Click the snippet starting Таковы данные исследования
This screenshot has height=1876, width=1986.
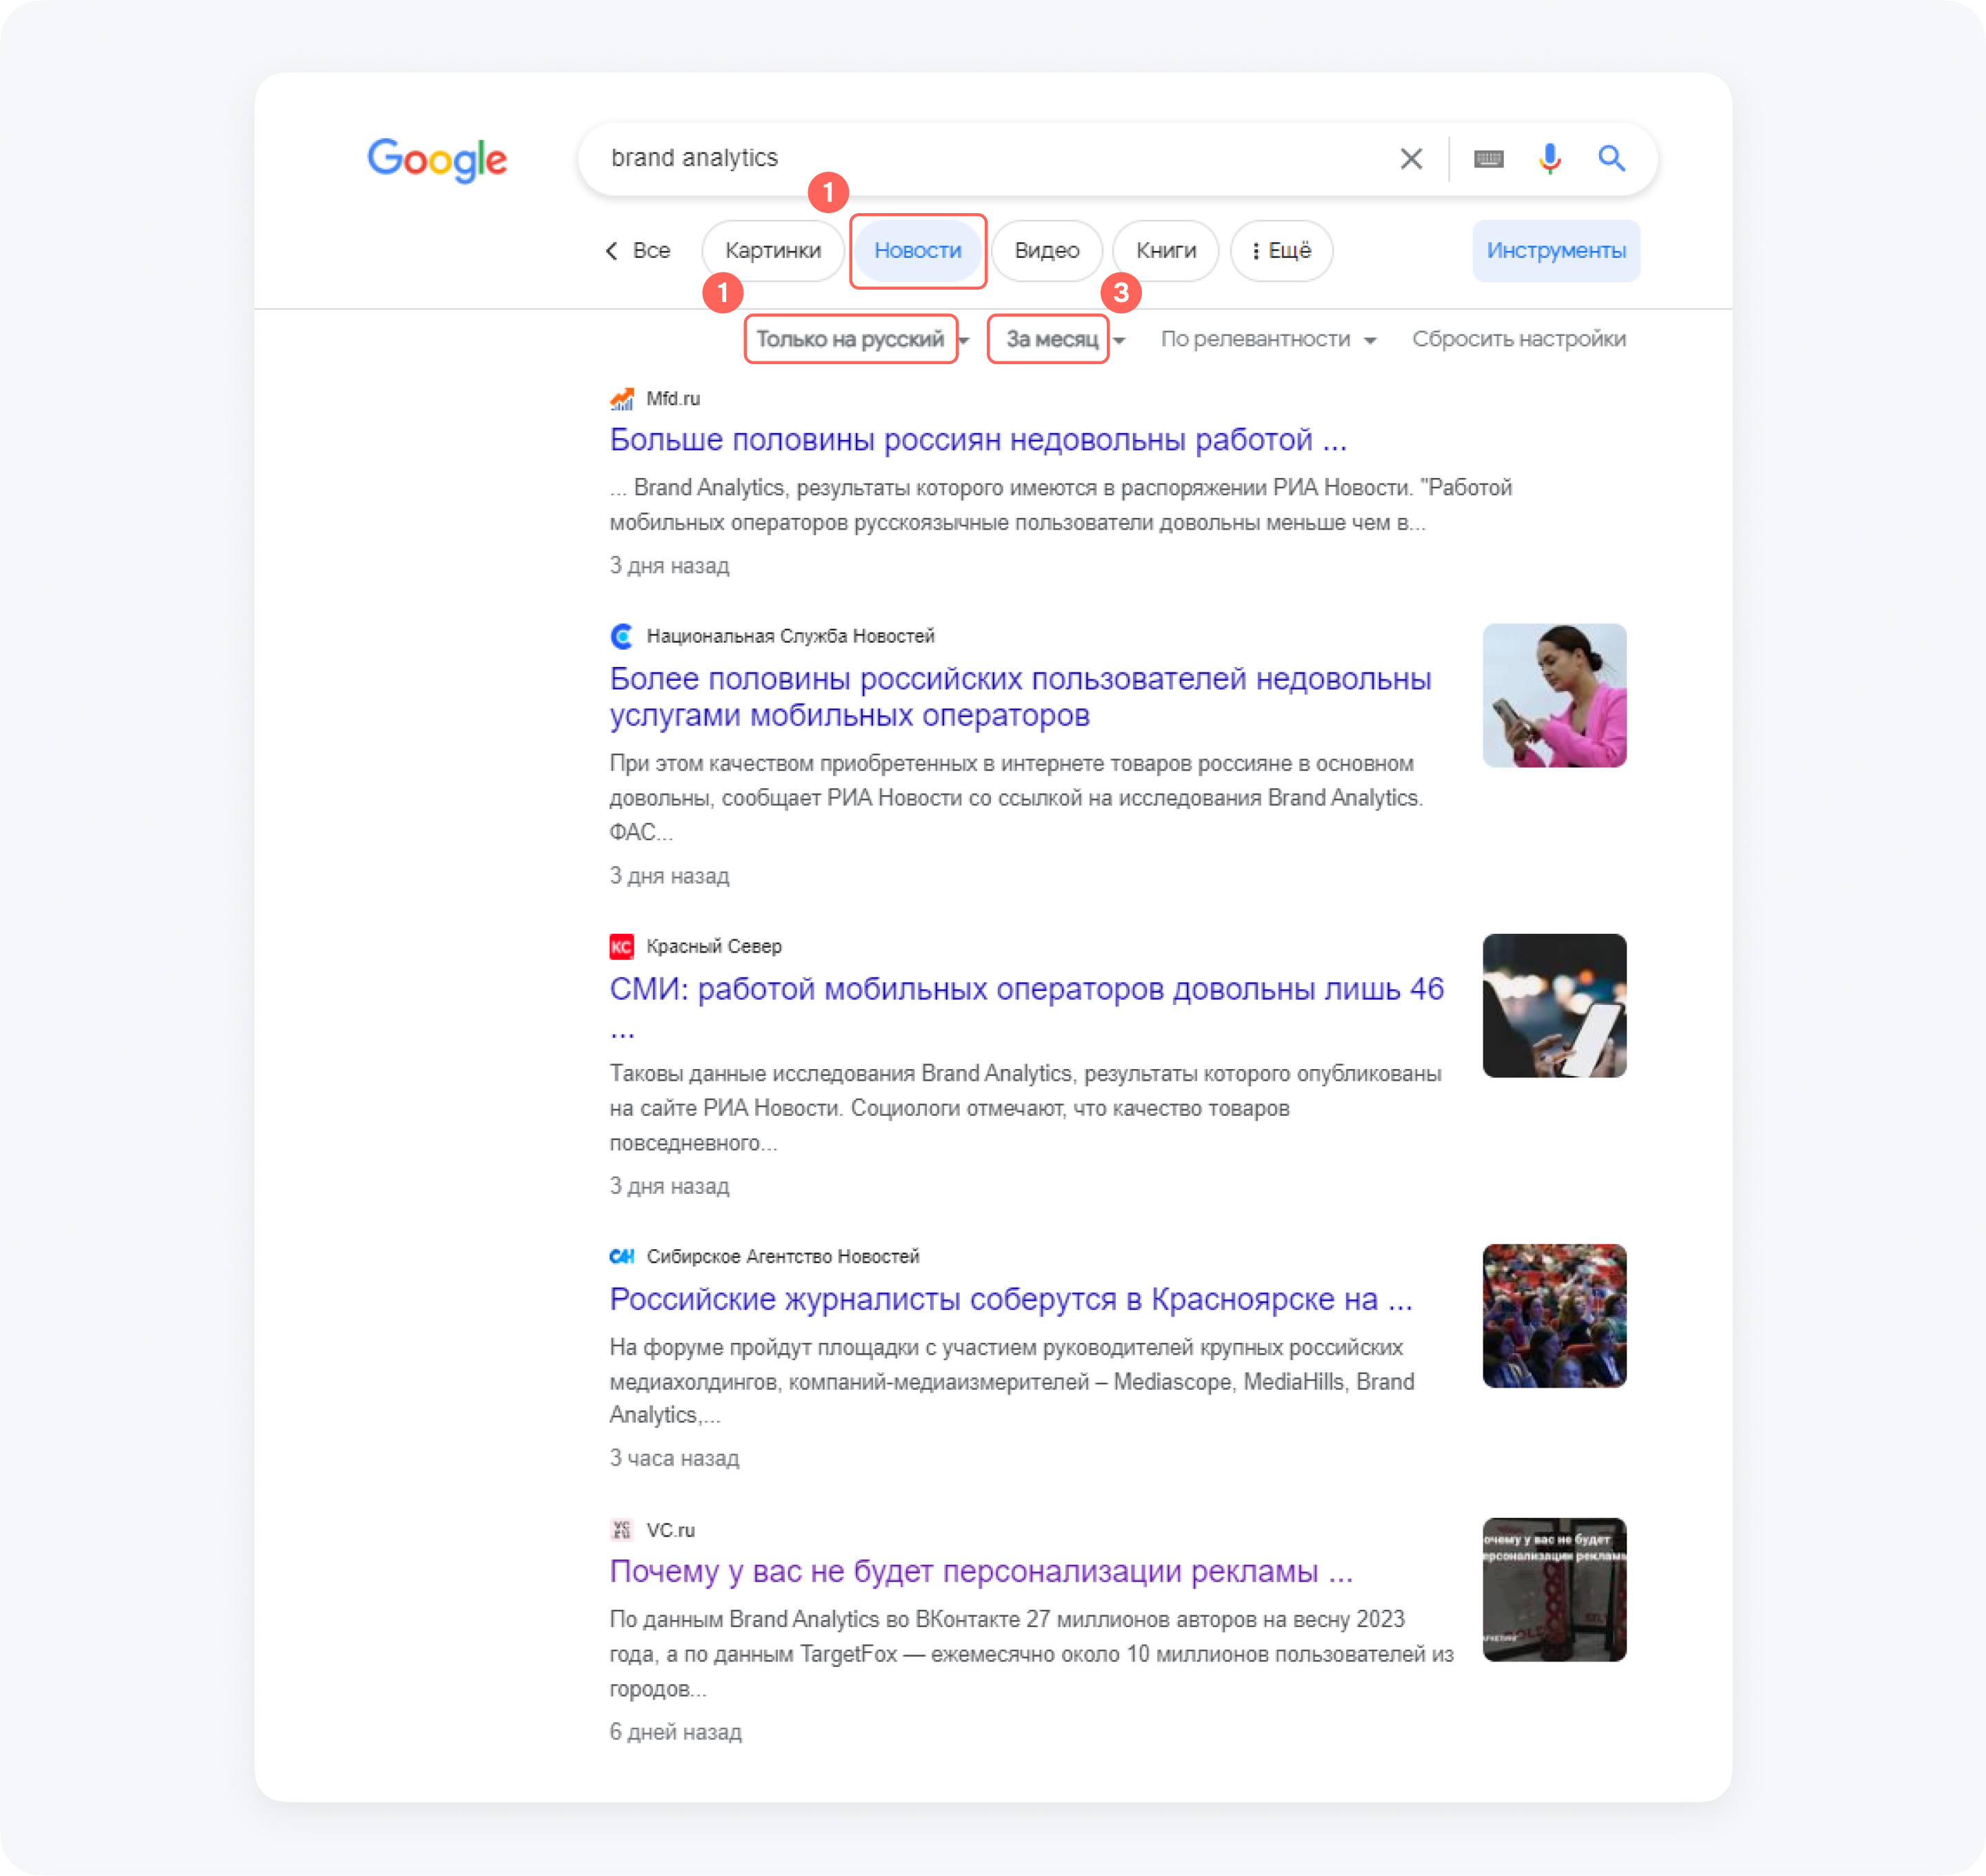[1025, 1108]
